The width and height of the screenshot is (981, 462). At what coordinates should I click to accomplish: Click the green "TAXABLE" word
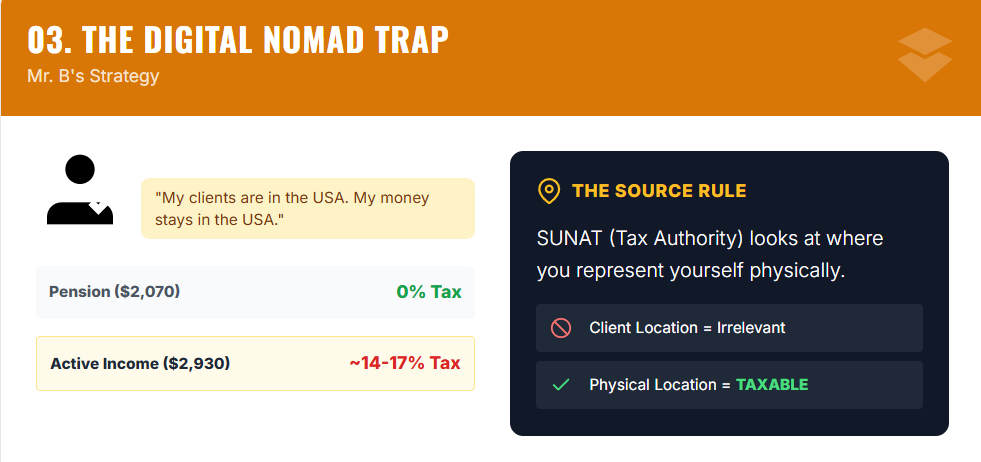[x=772, y=385]
